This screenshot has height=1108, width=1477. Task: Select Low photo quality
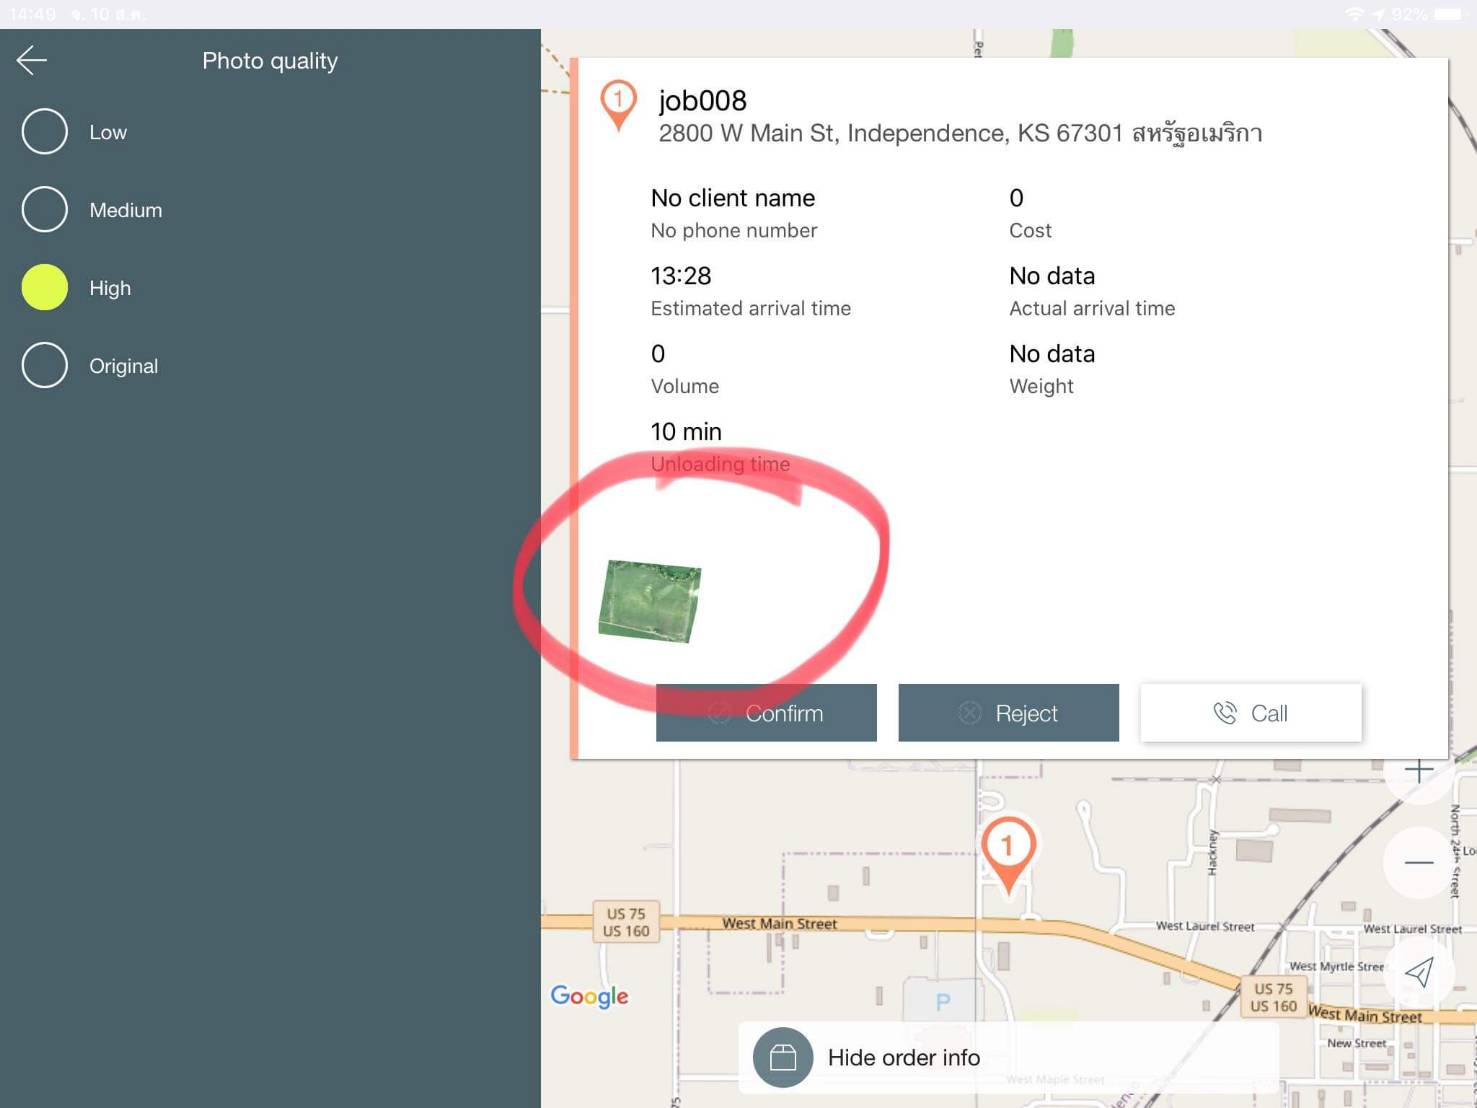pos(45,132)
